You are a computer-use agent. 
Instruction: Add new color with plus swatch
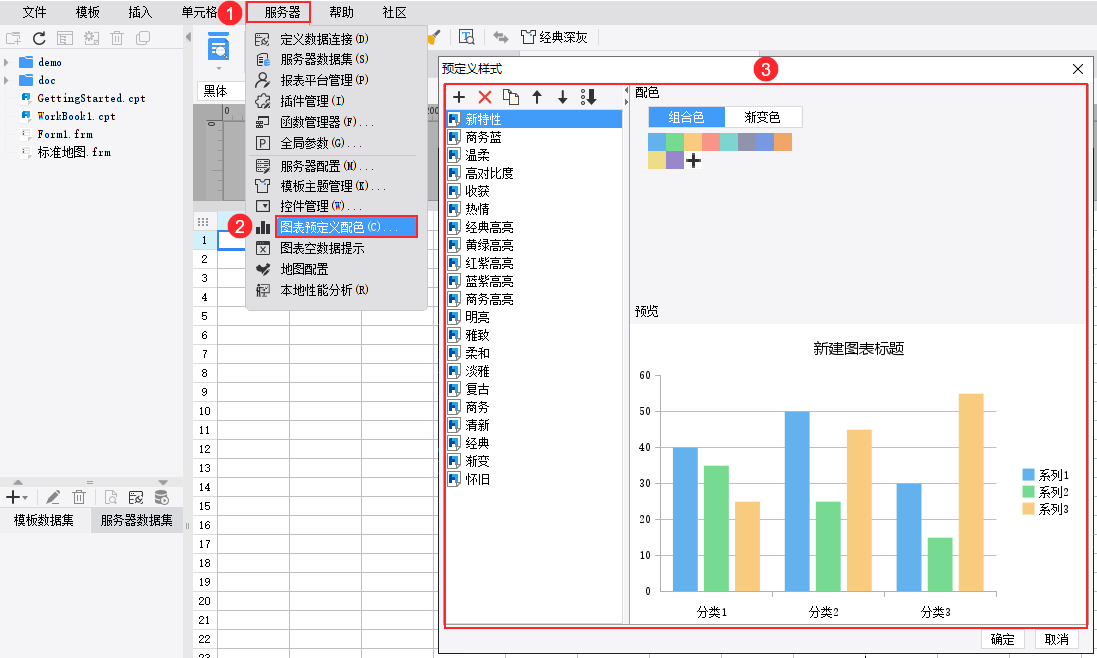coord(693,161)
